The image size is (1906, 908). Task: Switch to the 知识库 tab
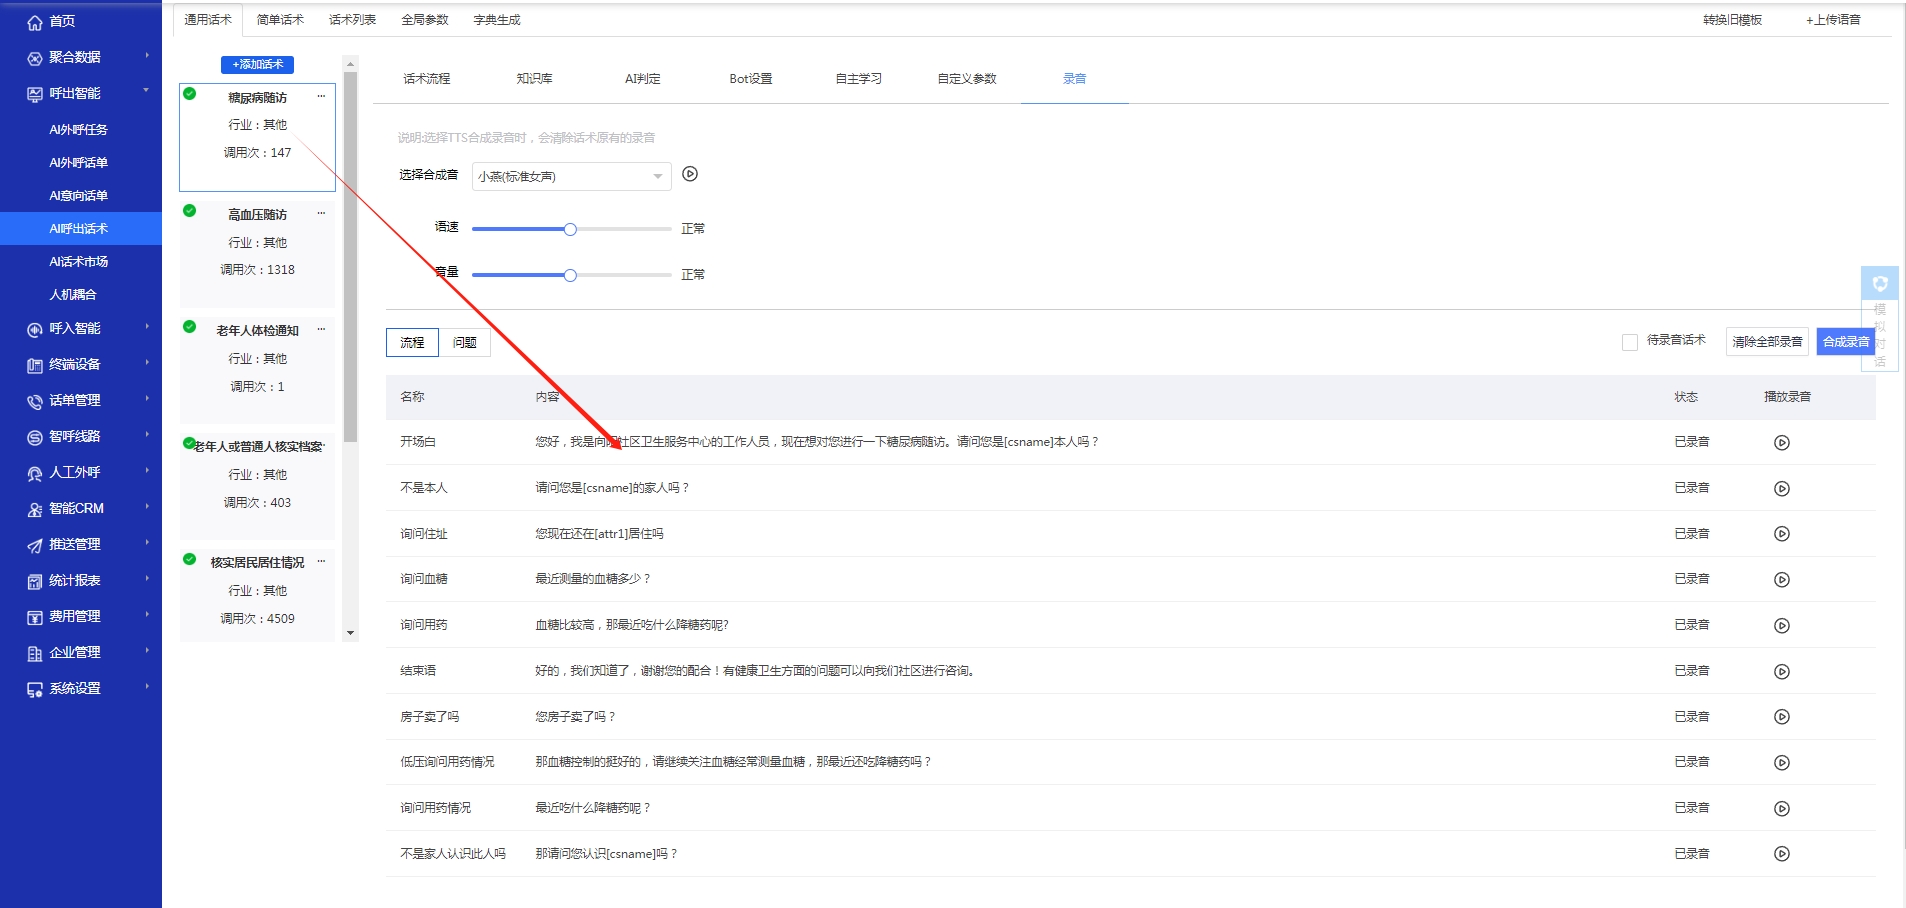coord(536,78)
